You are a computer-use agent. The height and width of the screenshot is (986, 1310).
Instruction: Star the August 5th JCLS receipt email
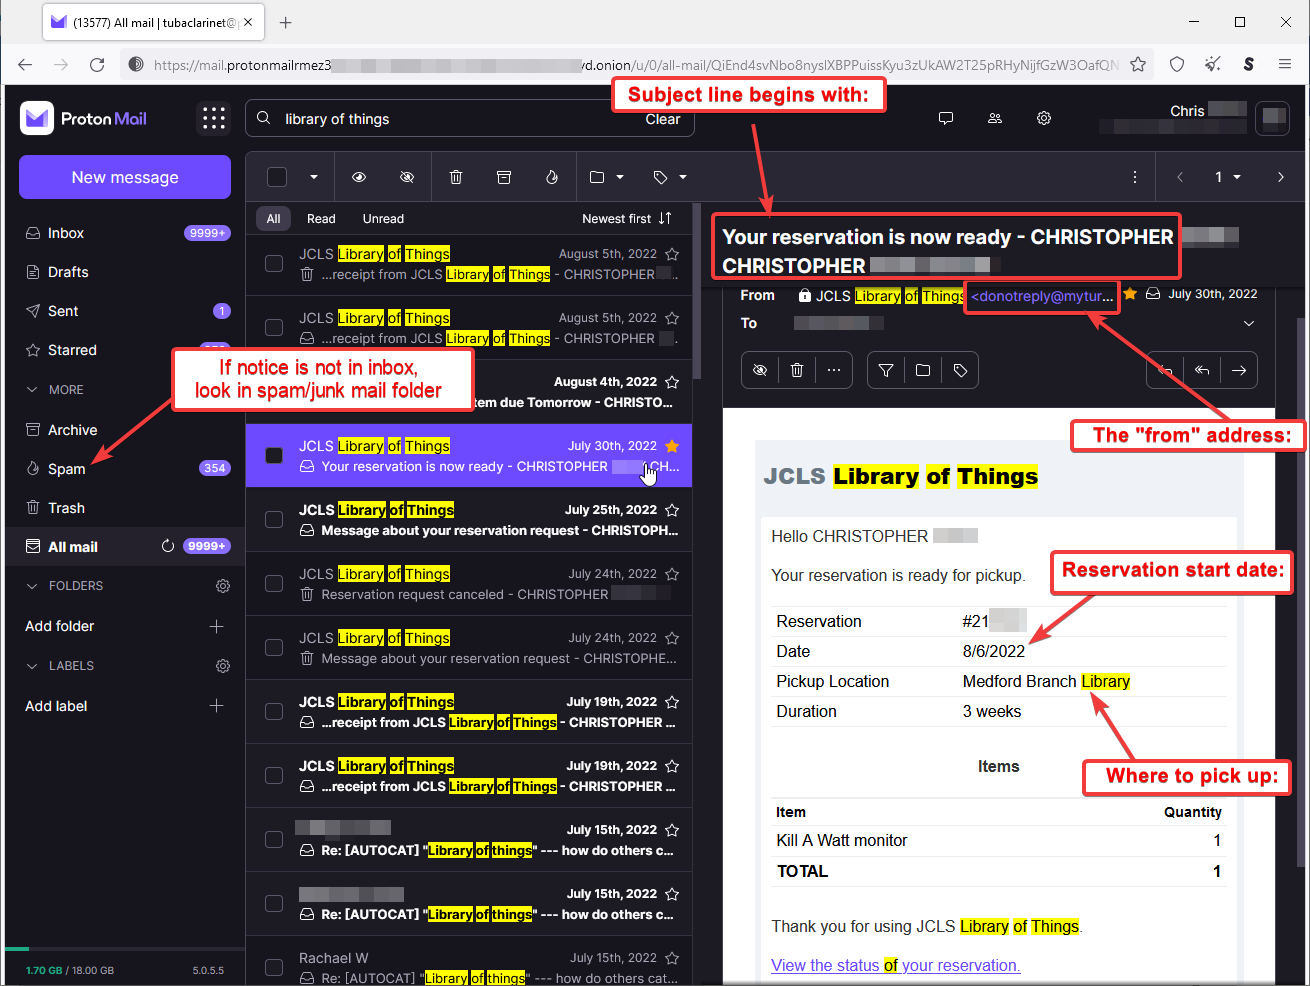pos(672,254)
